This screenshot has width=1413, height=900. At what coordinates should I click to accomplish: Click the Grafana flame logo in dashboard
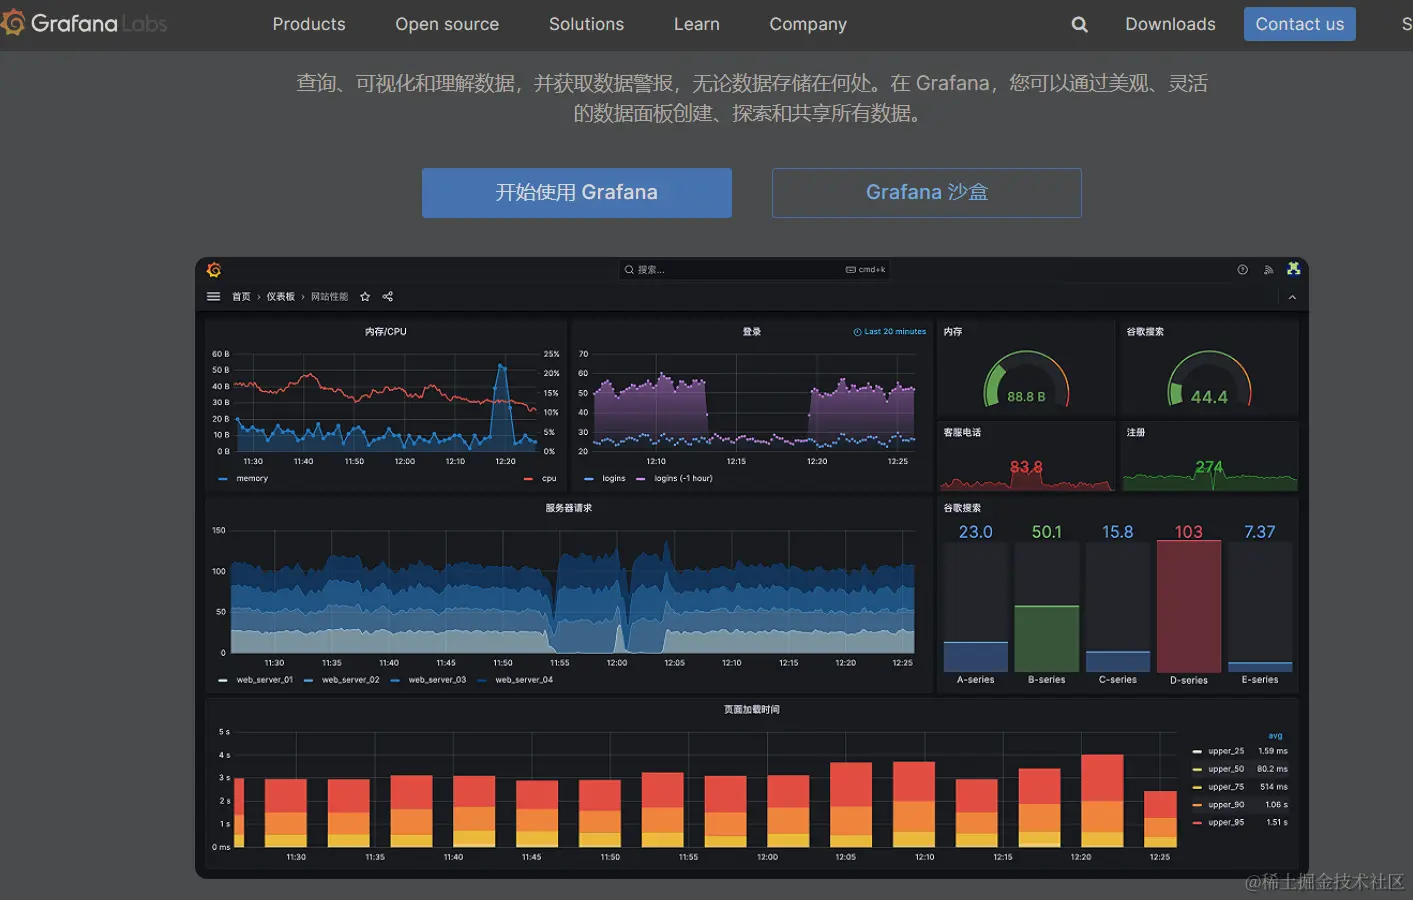pyautogui.click(x=214, y=270)
